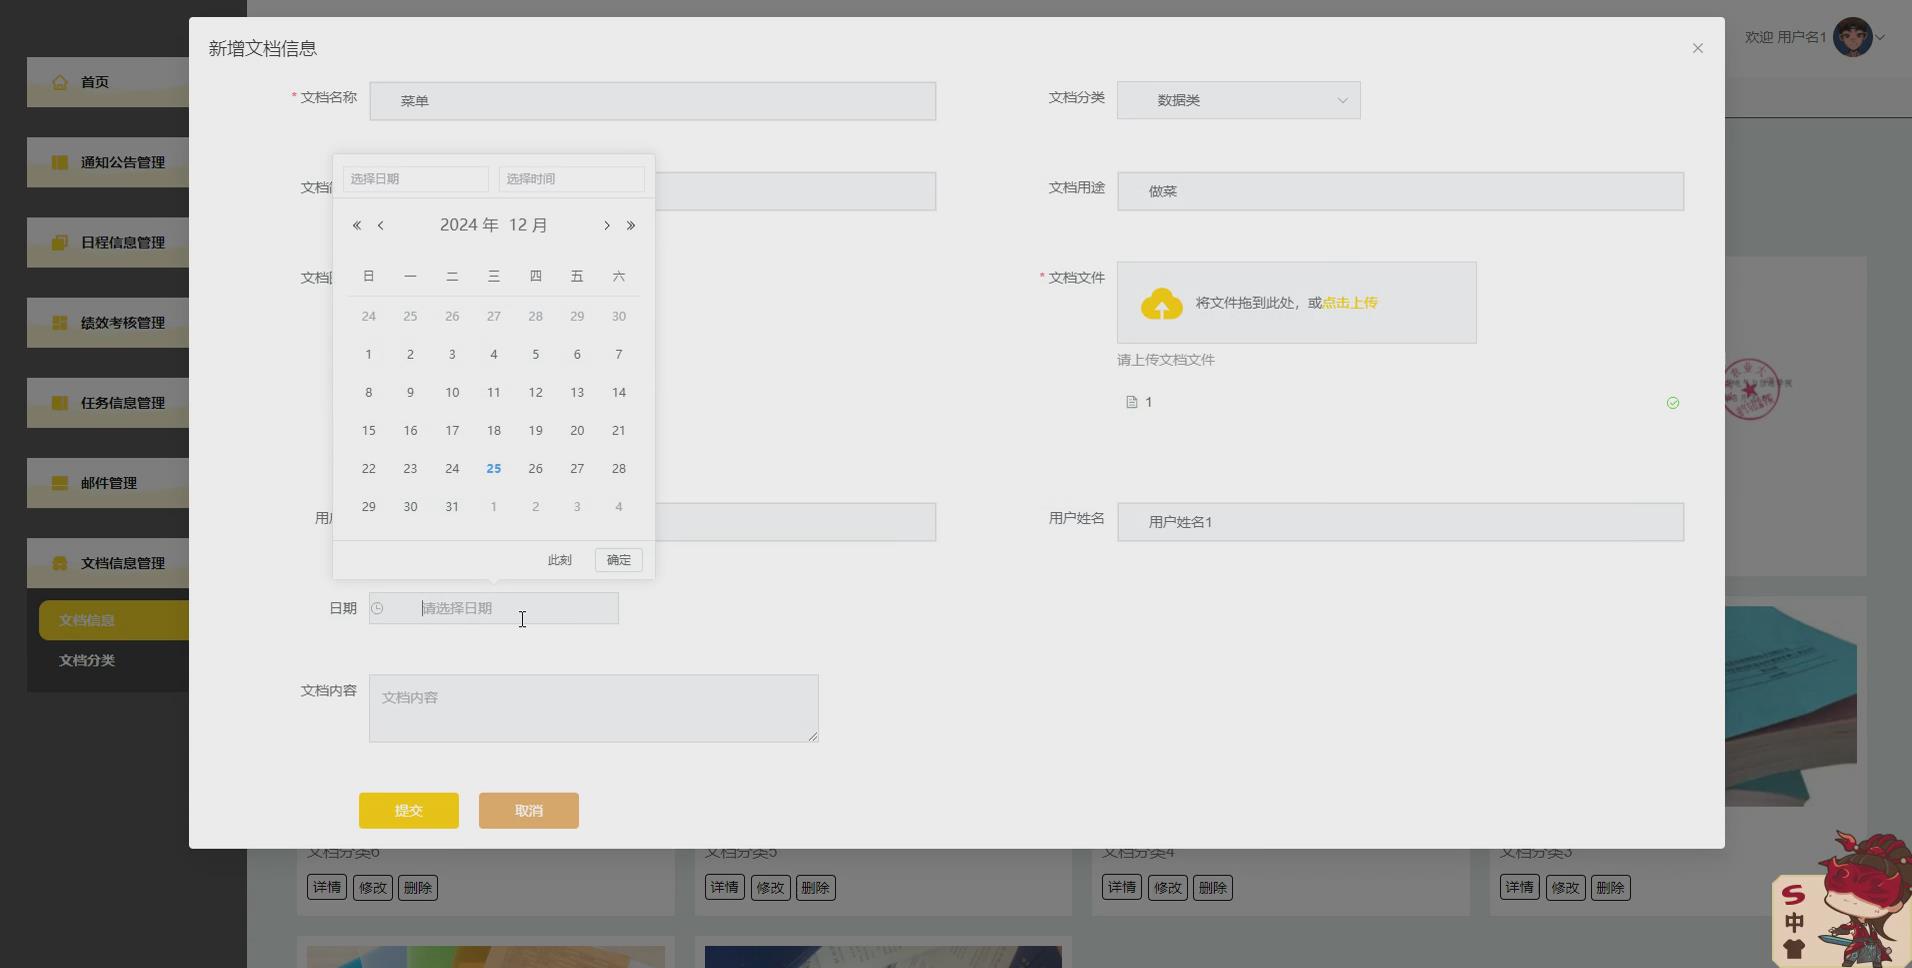Click the user avatar in top right corner
Image resolution: width=1912 pixels, height=968 pixels.
[x=1853, y=36]
